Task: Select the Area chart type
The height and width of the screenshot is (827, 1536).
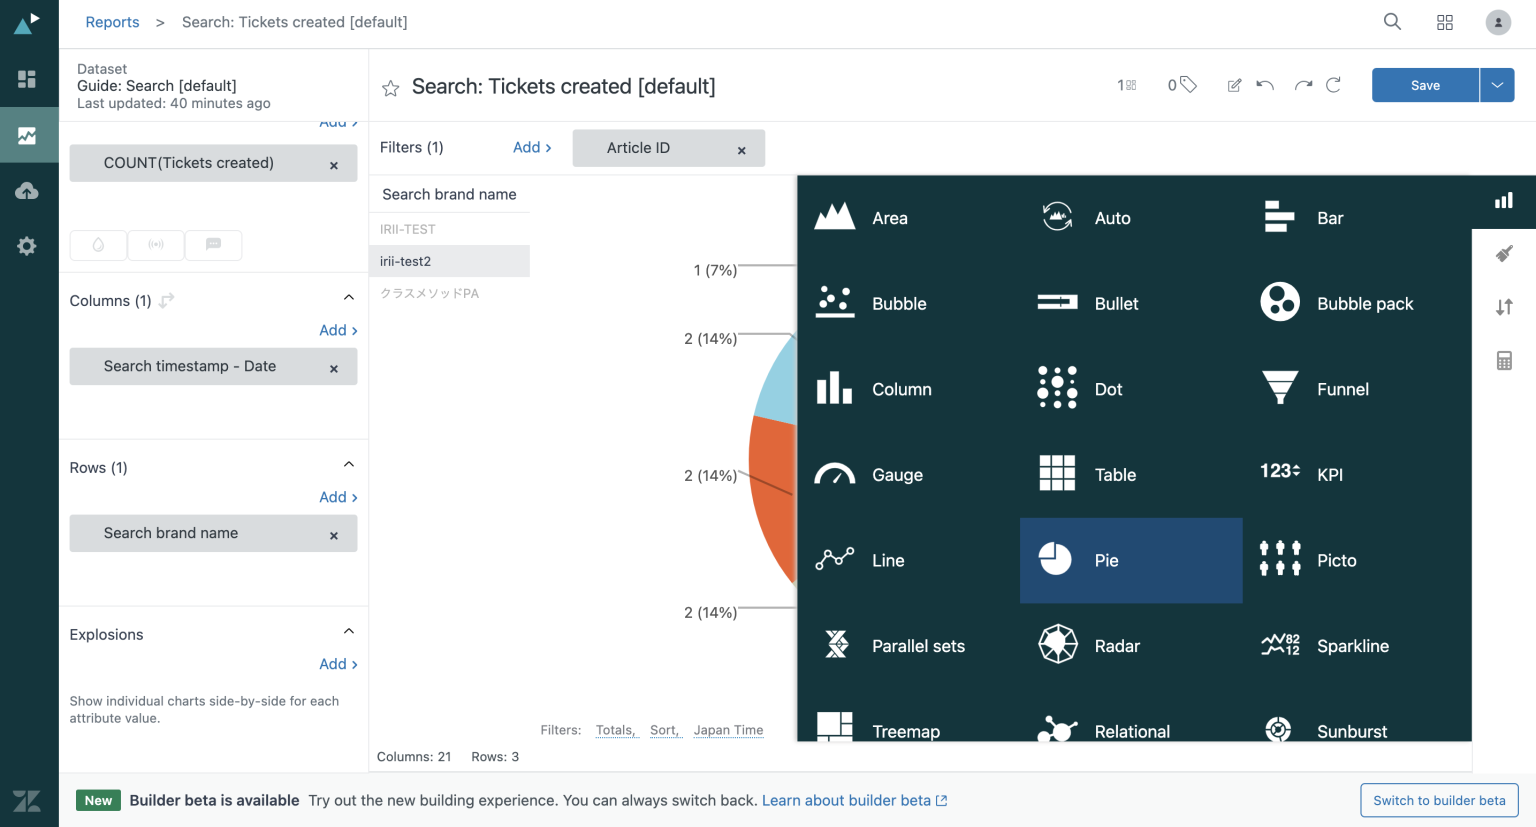Action: click(908, 218)
